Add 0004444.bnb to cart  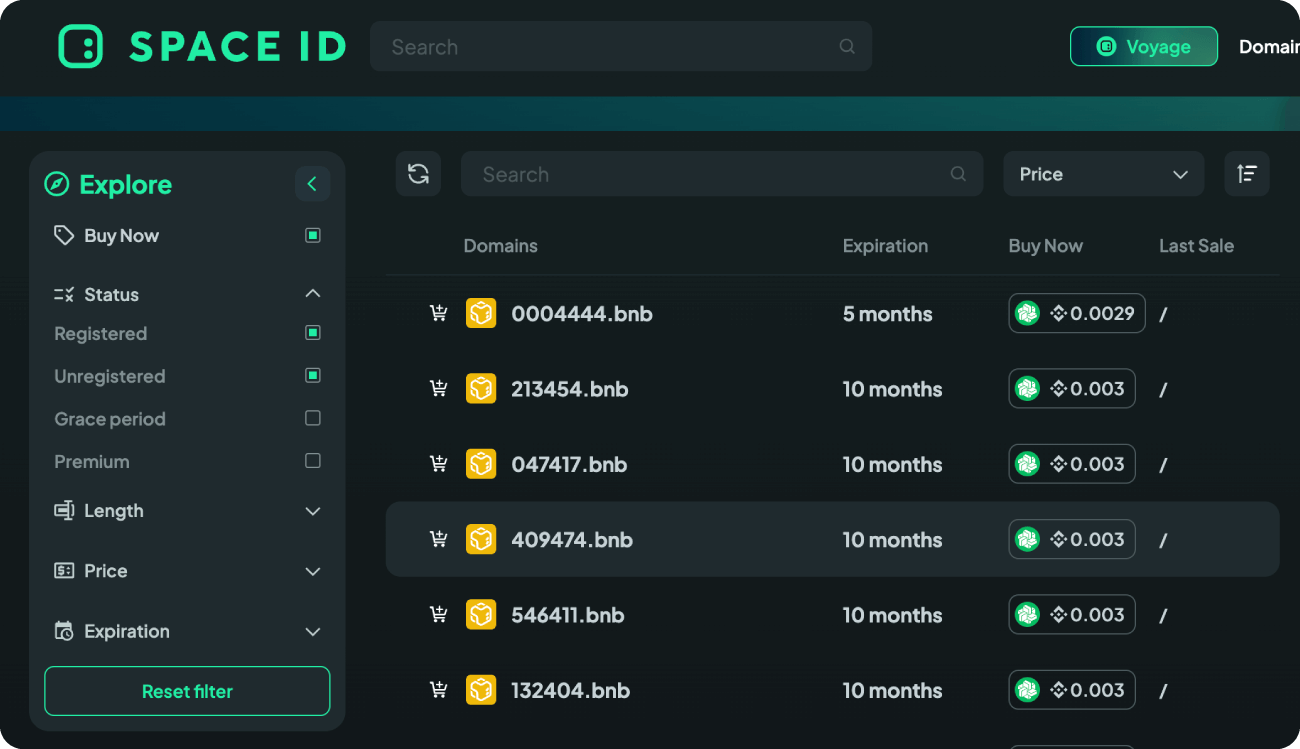(438, 314)
